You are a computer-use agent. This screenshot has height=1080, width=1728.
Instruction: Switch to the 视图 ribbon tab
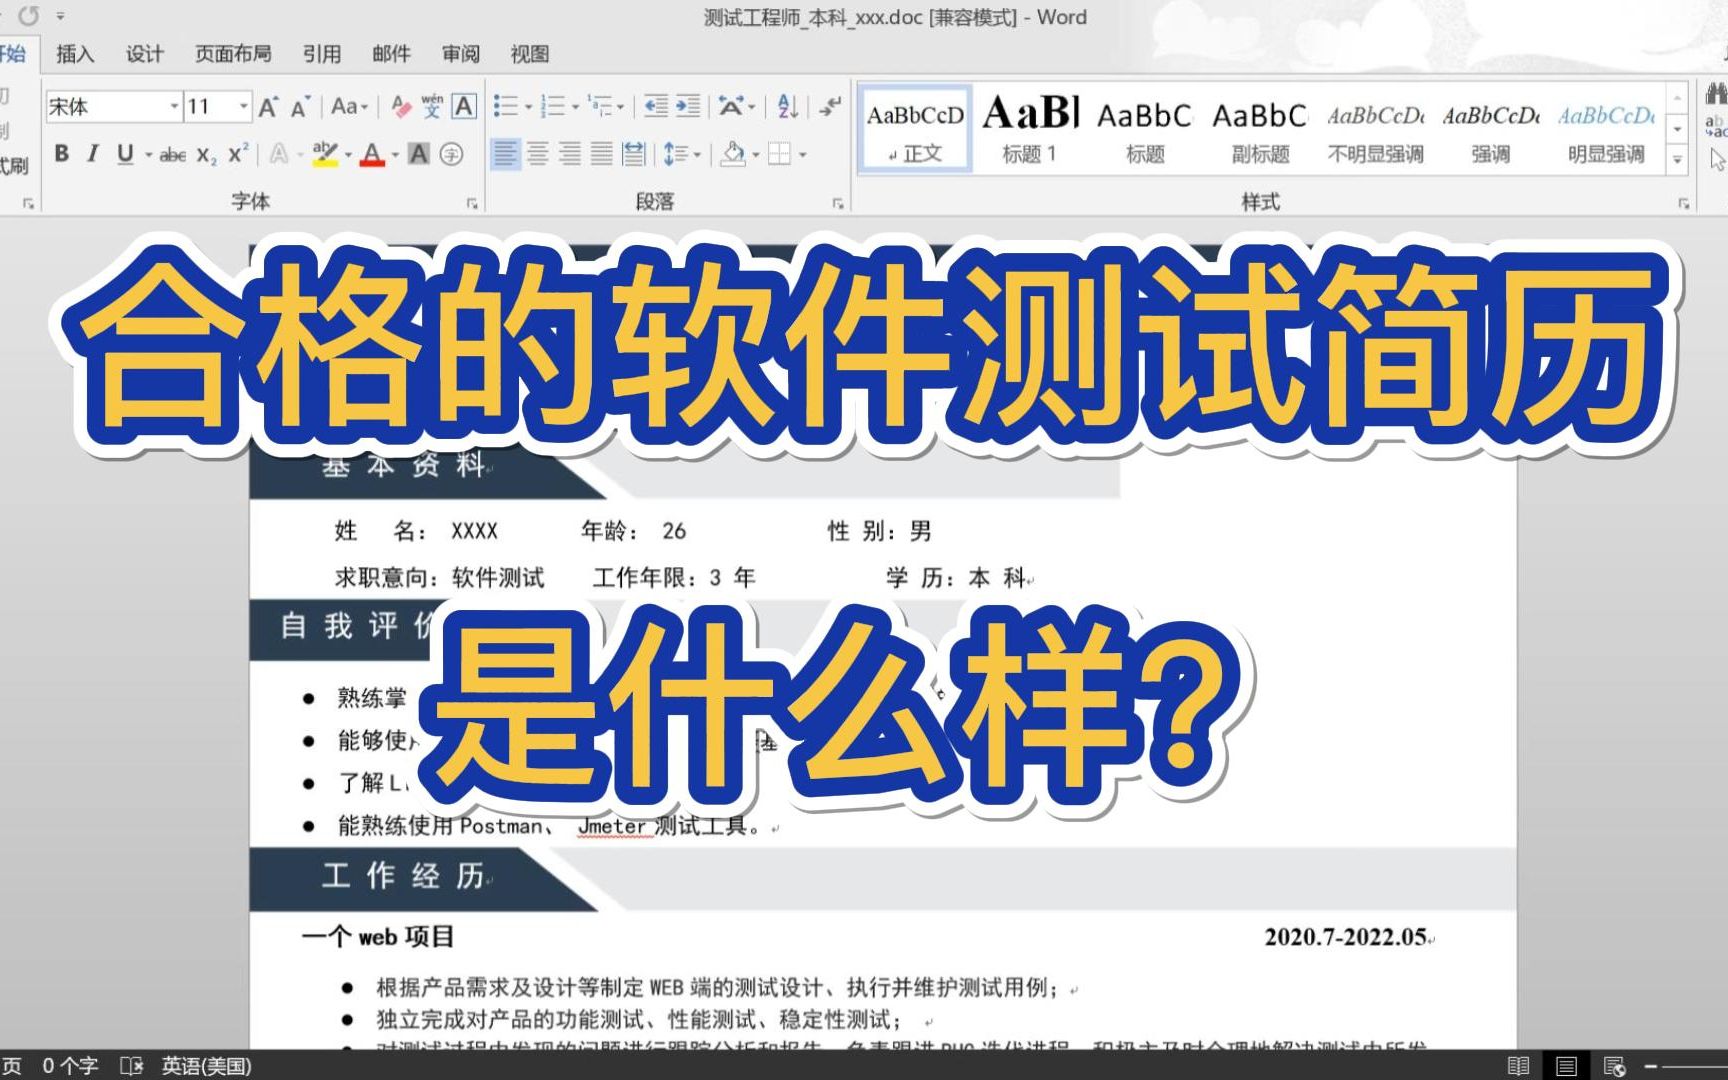point(530,54)
